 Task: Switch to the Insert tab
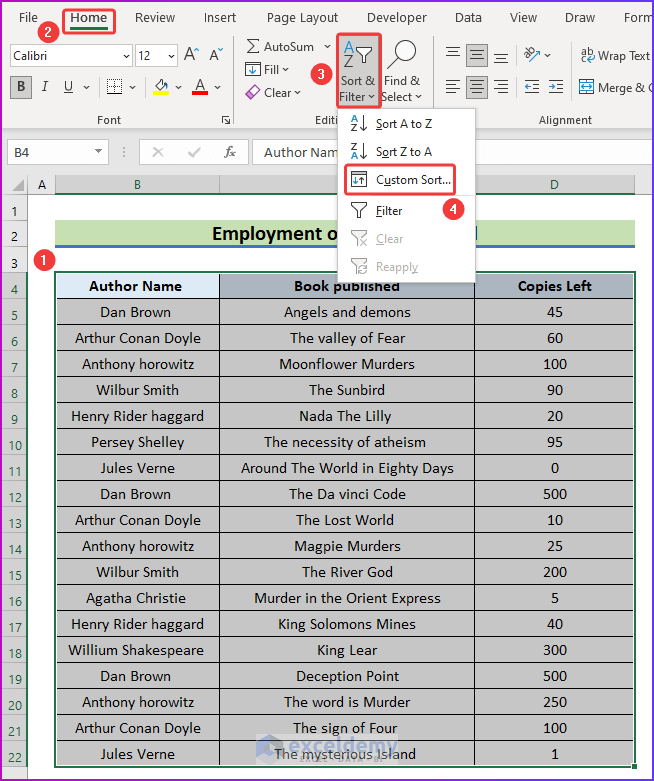click(220, 18)
